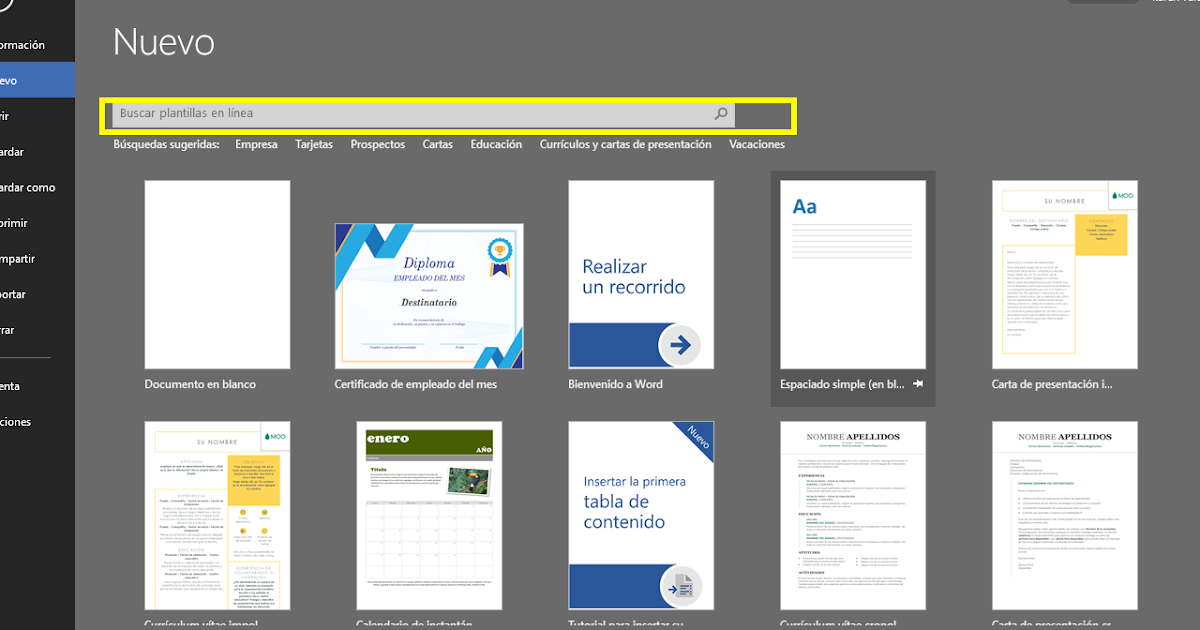
Task: Click the "Buscar plantillas en línea" search box
Action: click(400, 113)
